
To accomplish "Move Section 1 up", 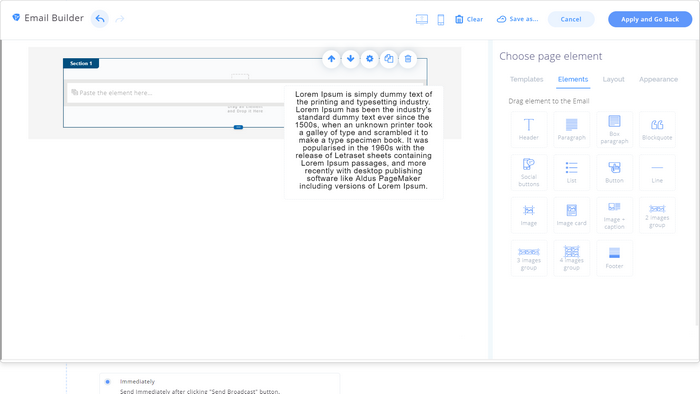I will pyautogui.click(x=331, y=58).
